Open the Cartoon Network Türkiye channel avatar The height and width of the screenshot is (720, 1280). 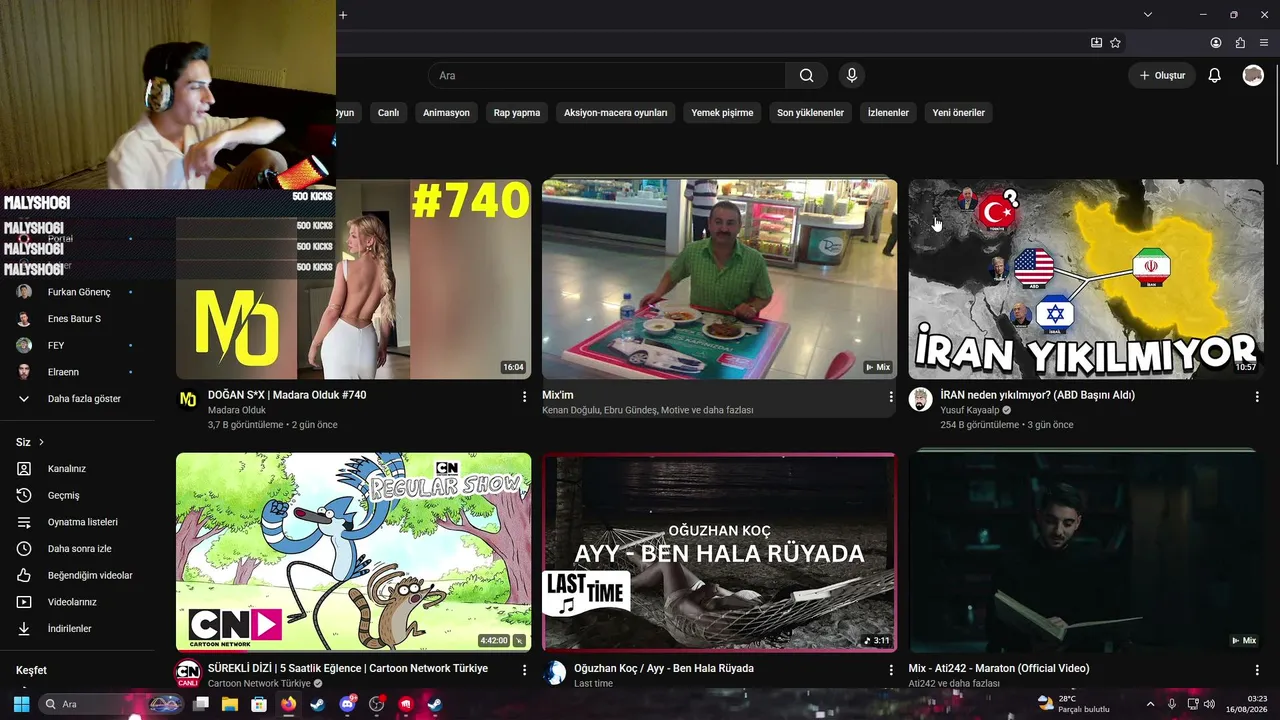[188, 673]
